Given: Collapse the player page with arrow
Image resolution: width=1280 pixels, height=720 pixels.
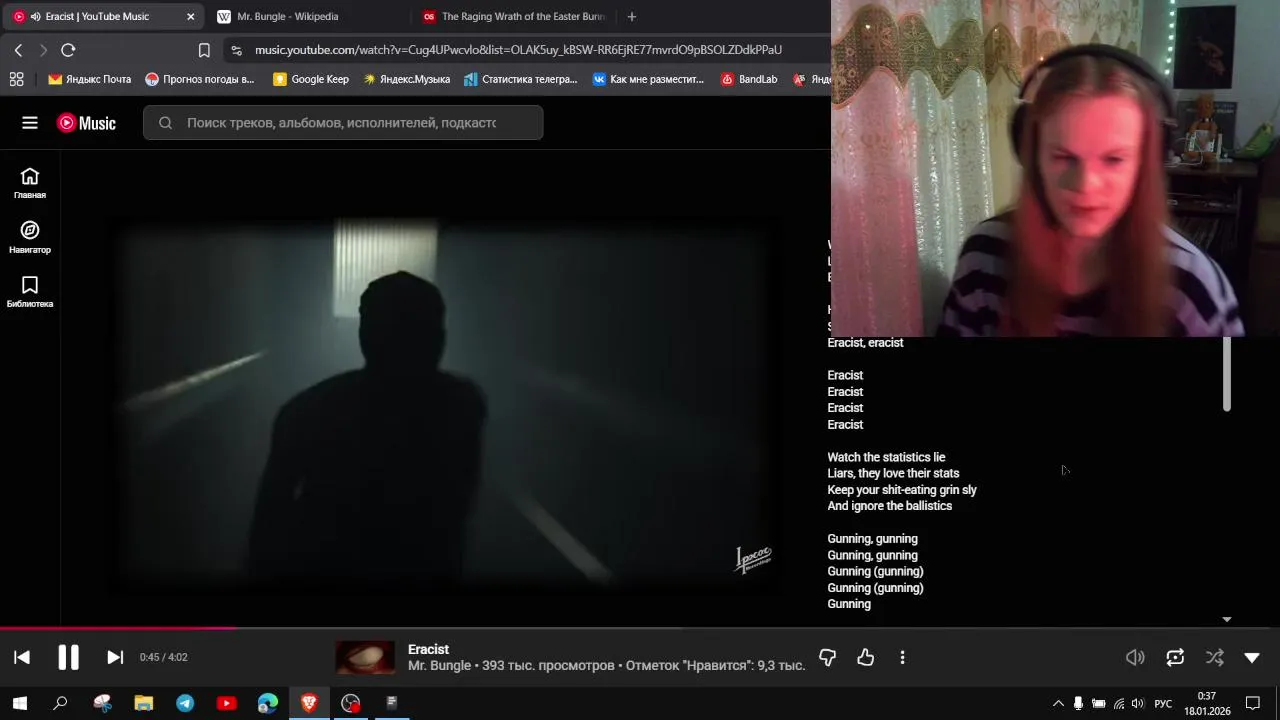Looking at the screenshot, I should pos(1252,657).
